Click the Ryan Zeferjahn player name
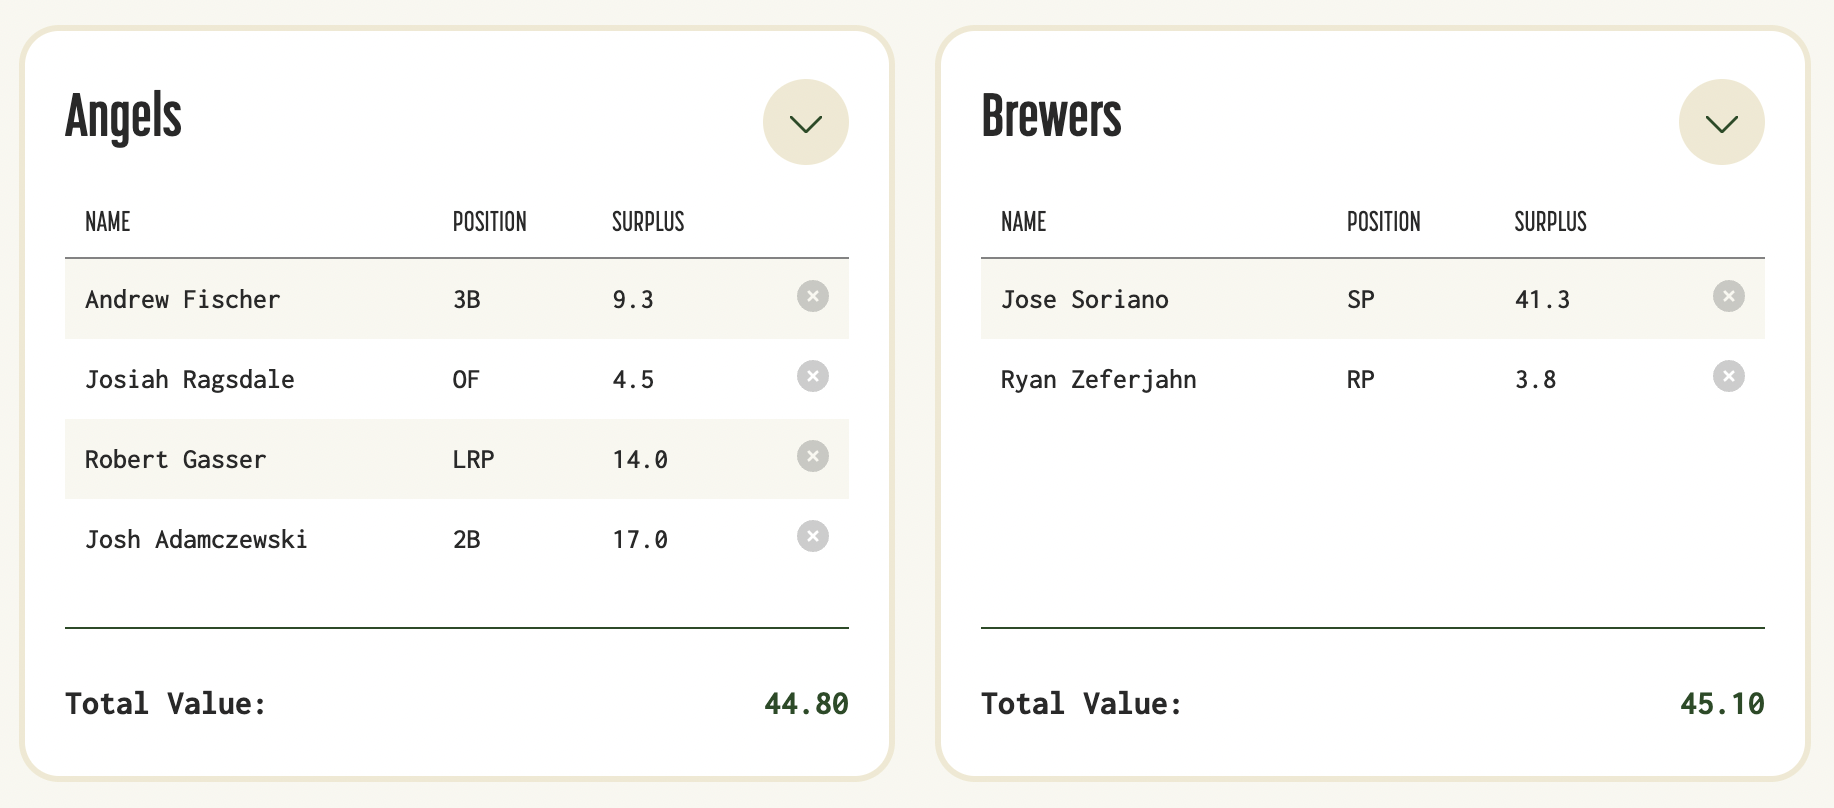This screenshot has width=1834, height=808. pyautogui.click(x=1099, y=379)
